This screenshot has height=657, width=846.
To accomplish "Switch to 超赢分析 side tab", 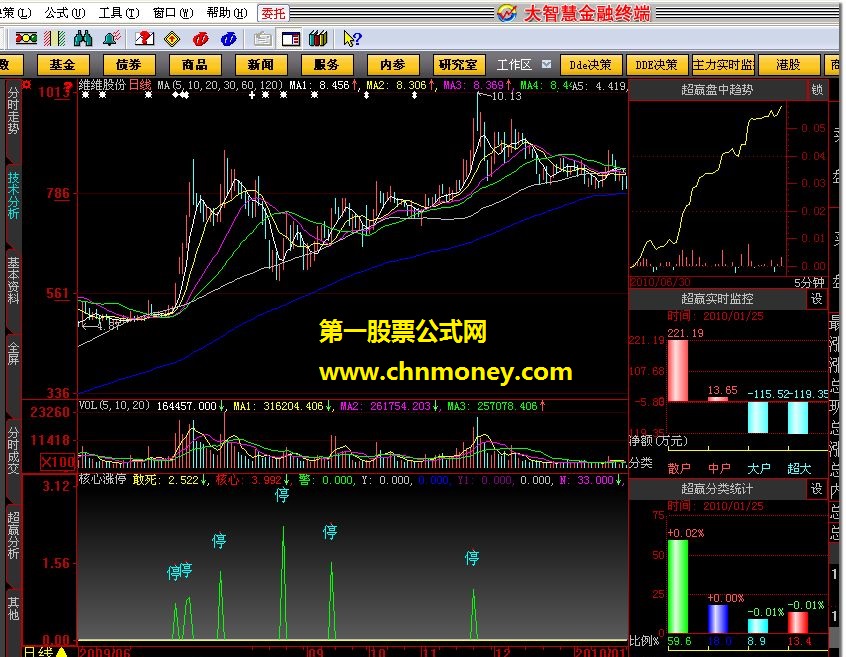I will coord(13,535).
